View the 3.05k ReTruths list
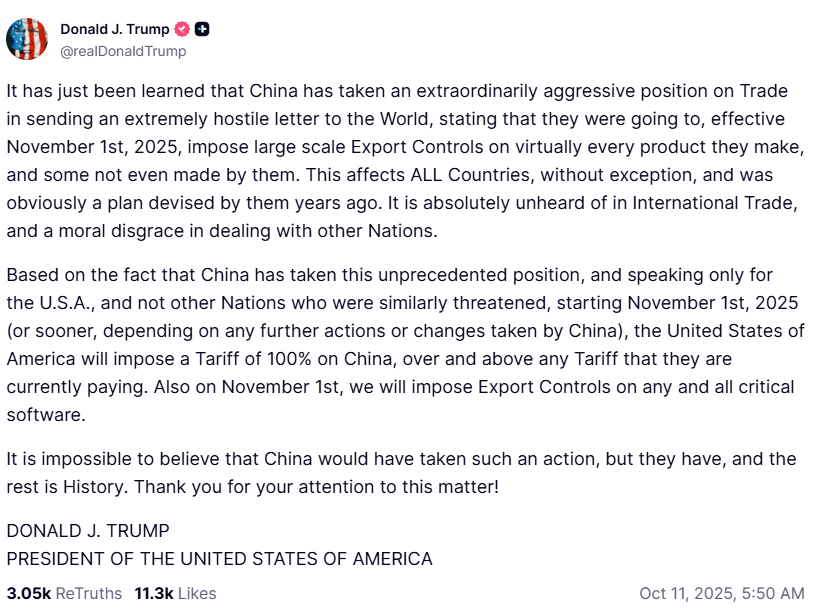This screenshot has height=612, width=816. coord(64,593)
